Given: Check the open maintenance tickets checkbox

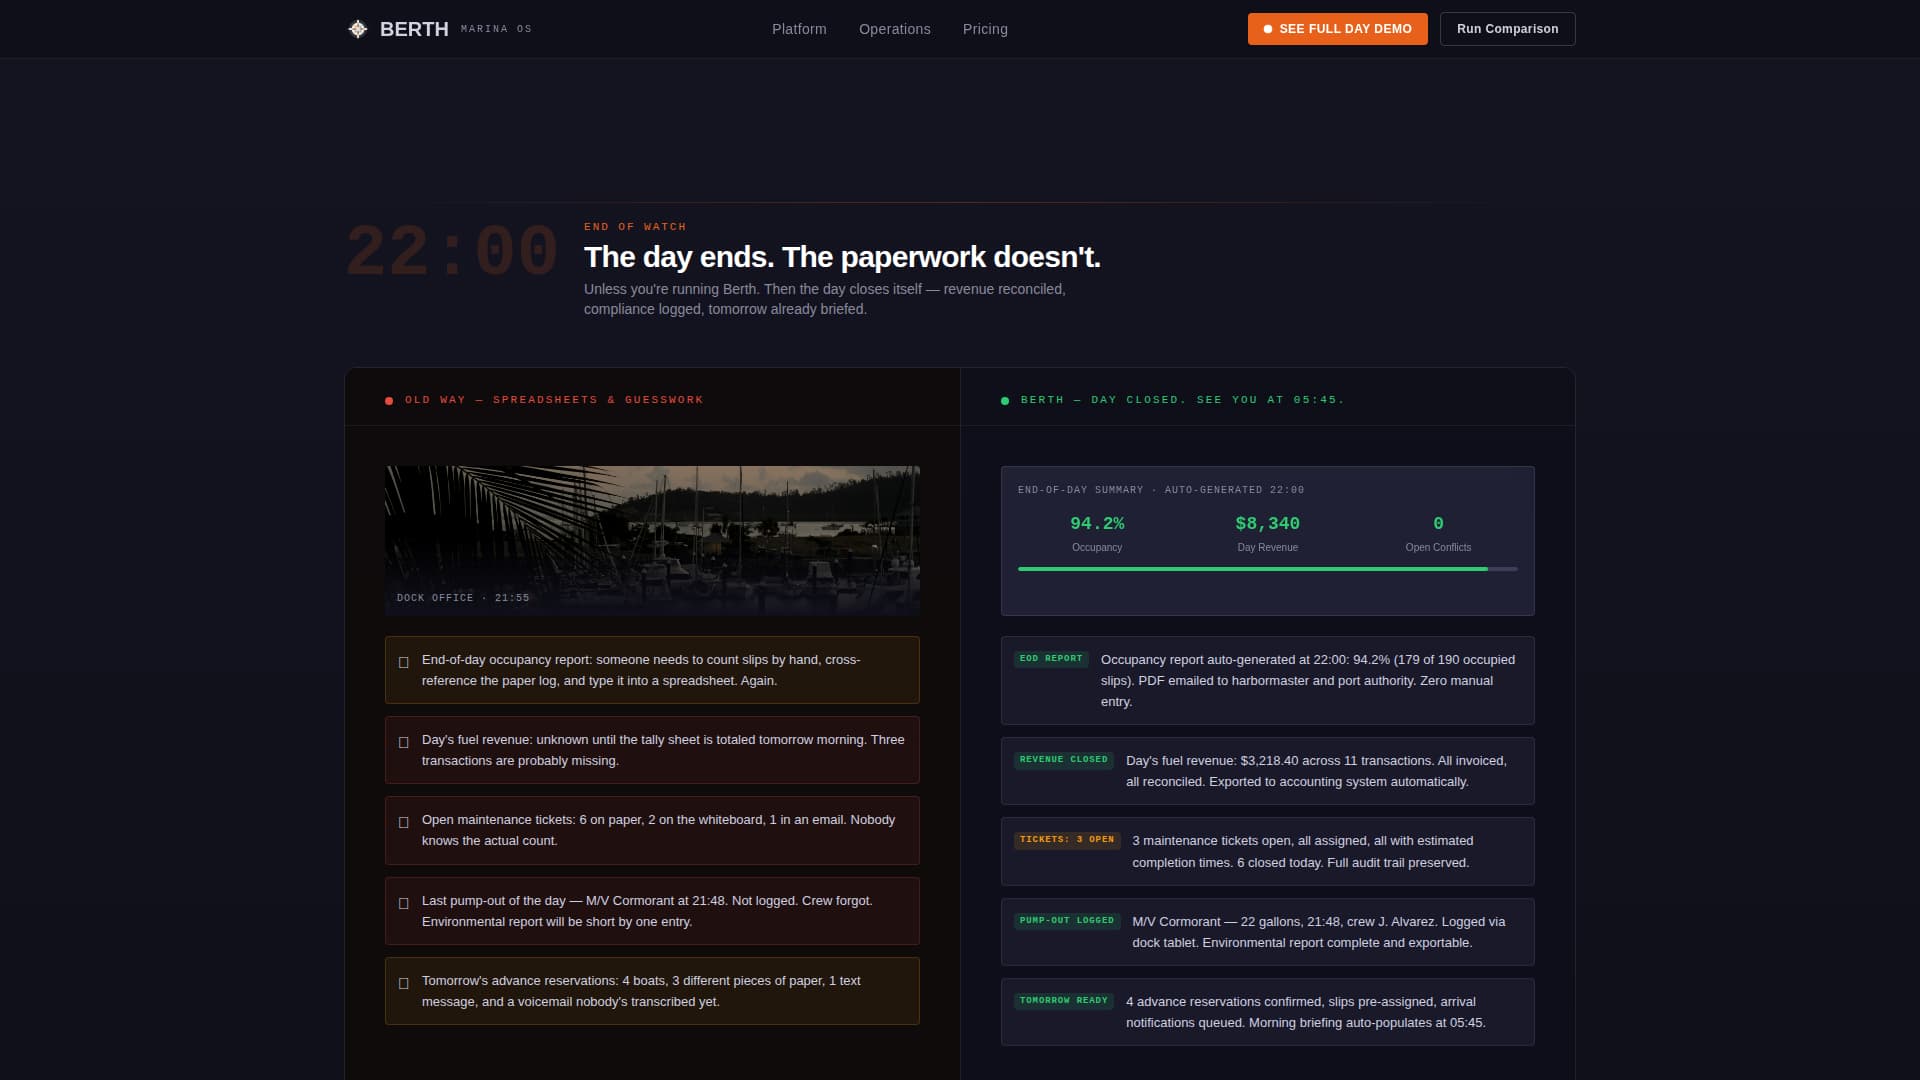Looking at the screenshot, I should (403, 821).
